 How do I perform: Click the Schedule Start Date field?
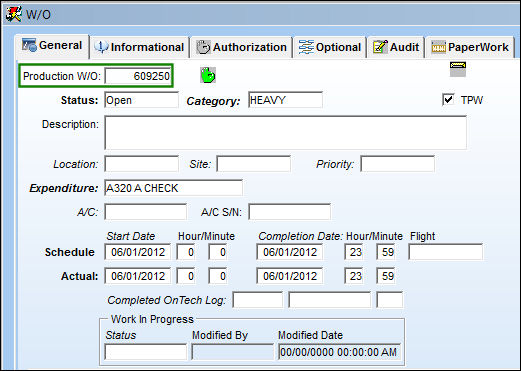pyautogui.click(x=138, y=252)
